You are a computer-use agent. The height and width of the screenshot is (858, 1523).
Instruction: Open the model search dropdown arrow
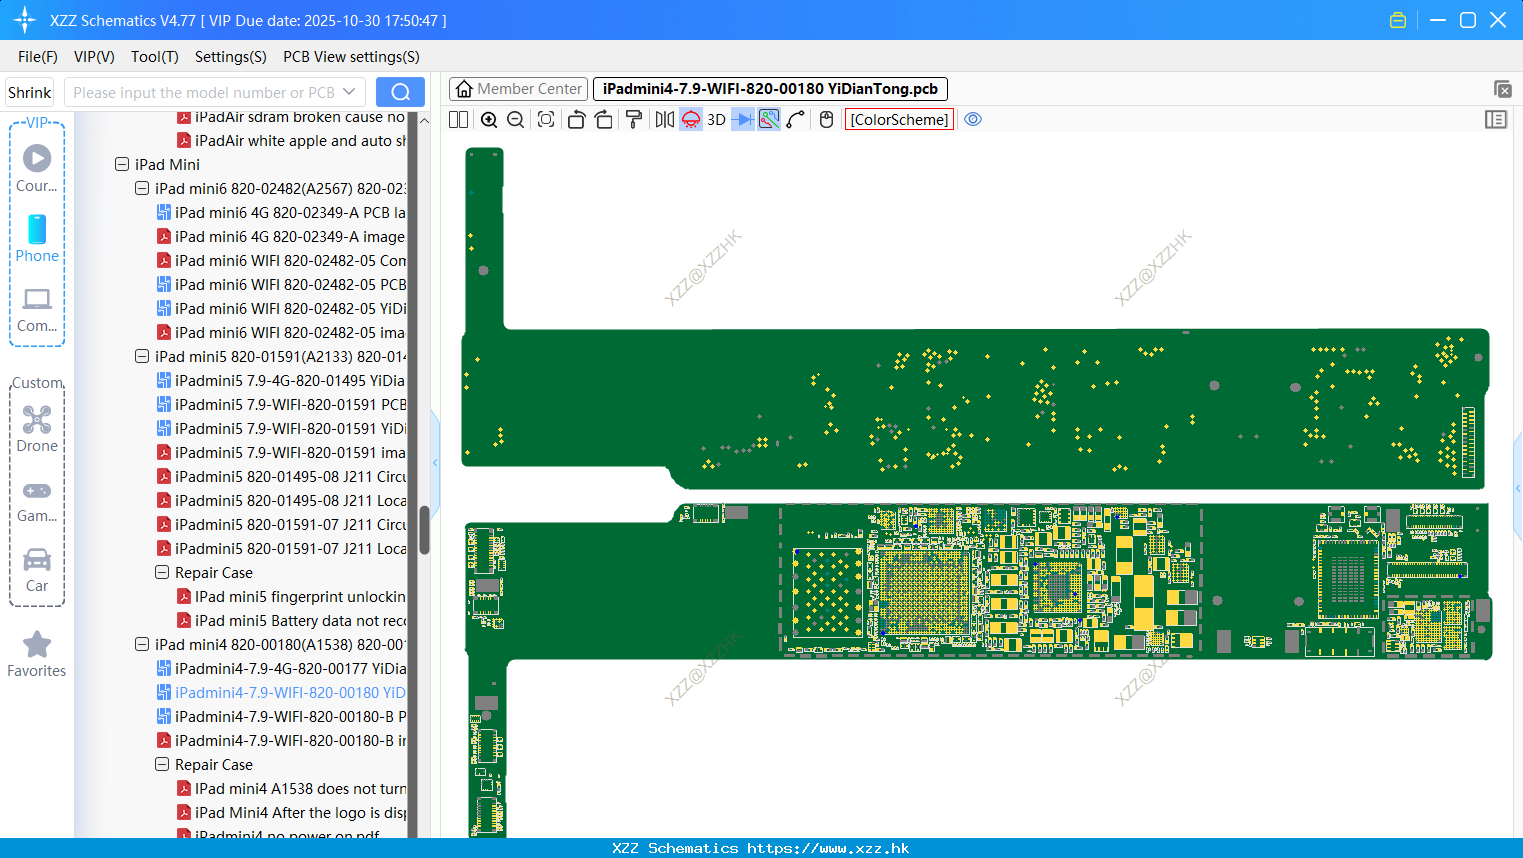[x=349, y=92]
